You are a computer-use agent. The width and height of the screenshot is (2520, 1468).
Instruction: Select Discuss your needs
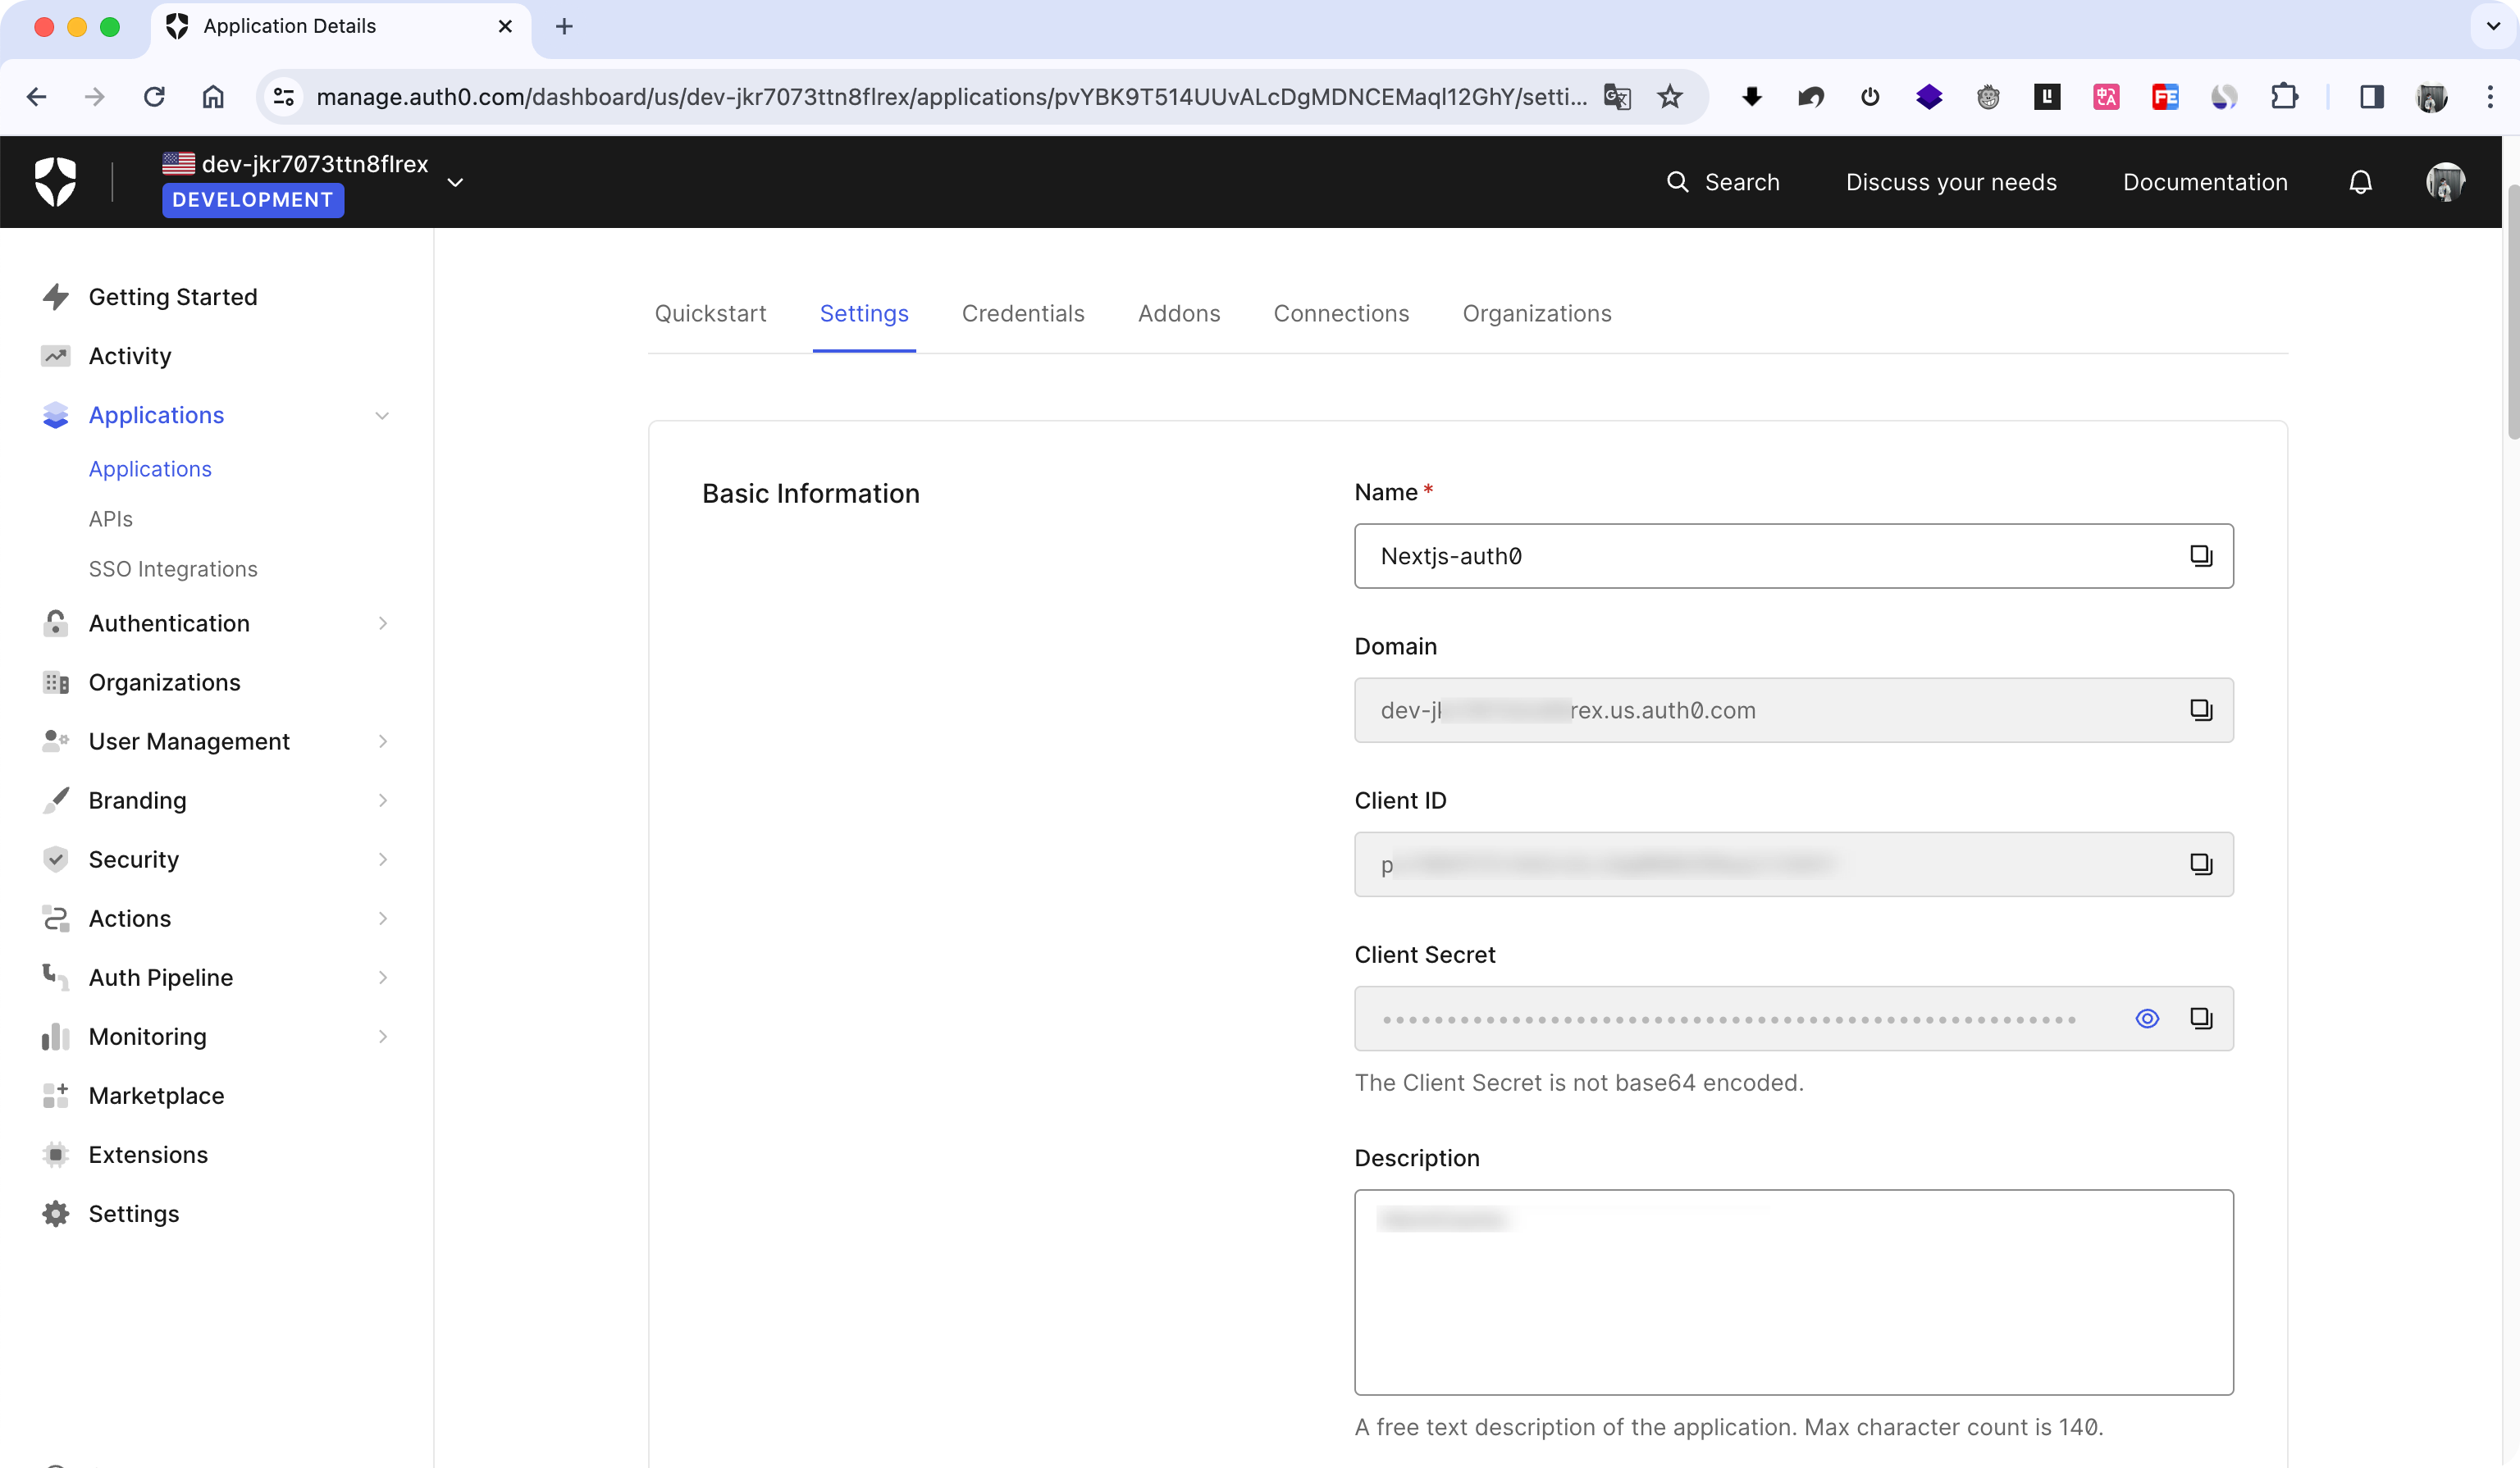tap(1951, 181)
